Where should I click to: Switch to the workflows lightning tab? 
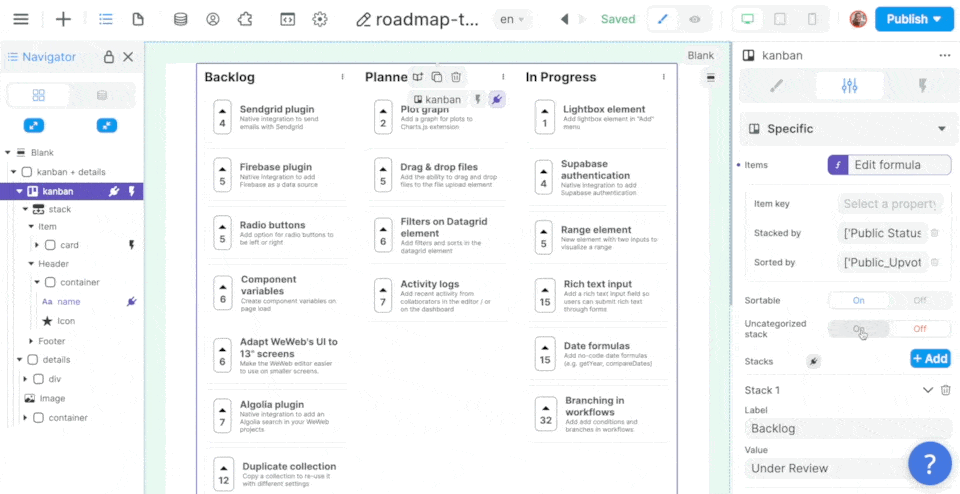921,86
